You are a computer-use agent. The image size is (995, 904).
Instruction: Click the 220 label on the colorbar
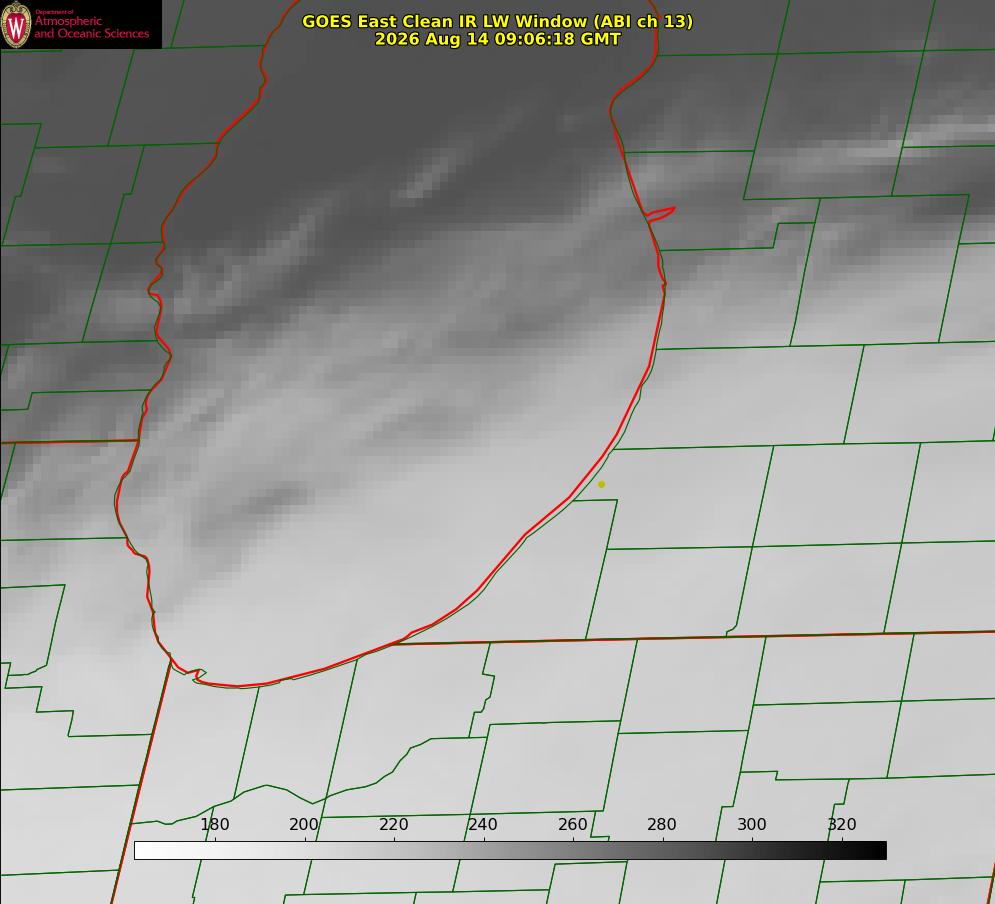pos(393,824)
